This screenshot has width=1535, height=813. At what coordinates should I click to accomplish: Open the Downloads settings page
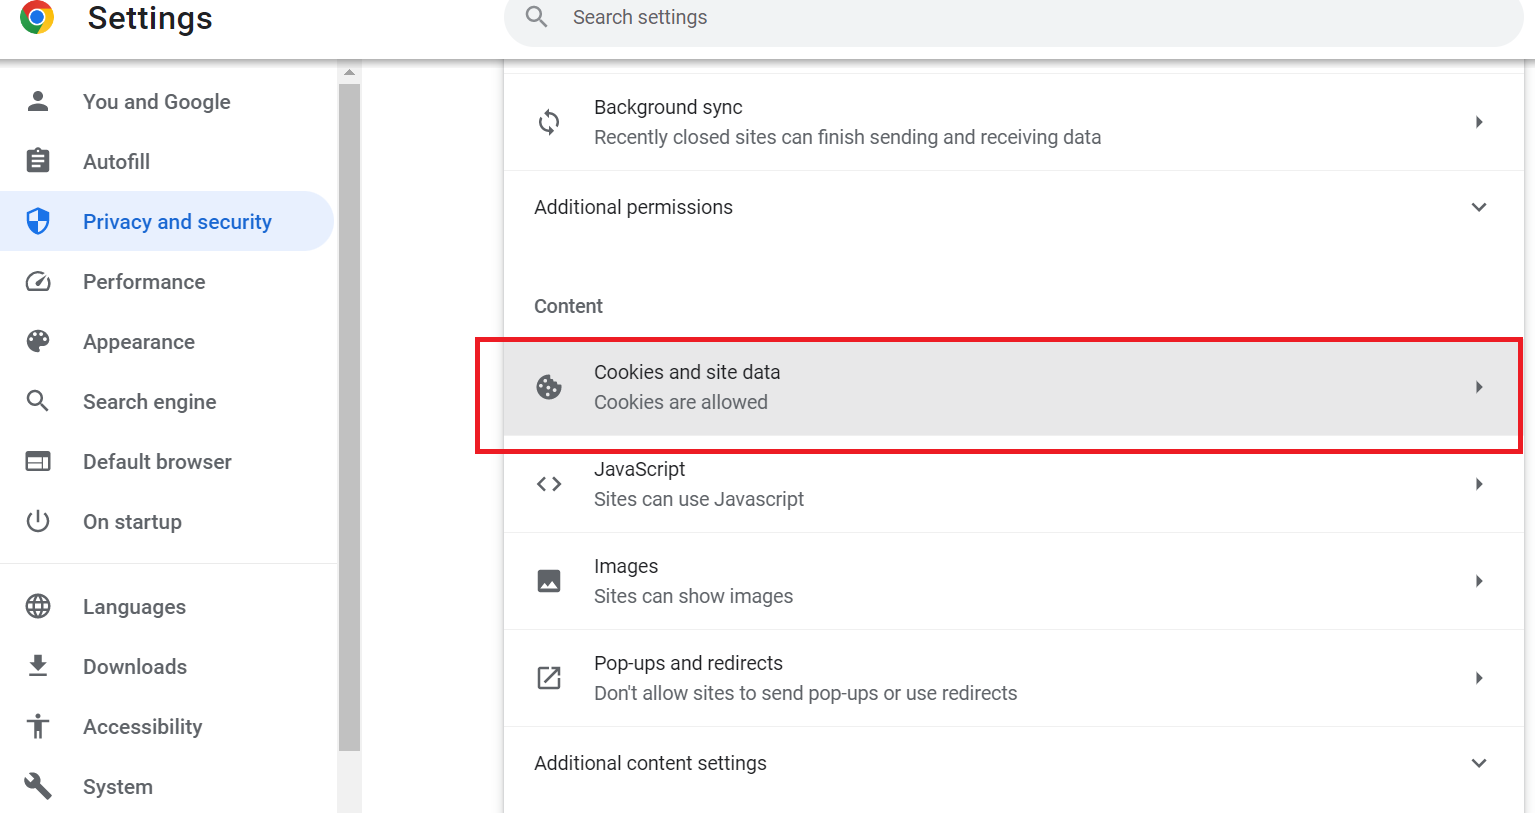click(134, 666)
